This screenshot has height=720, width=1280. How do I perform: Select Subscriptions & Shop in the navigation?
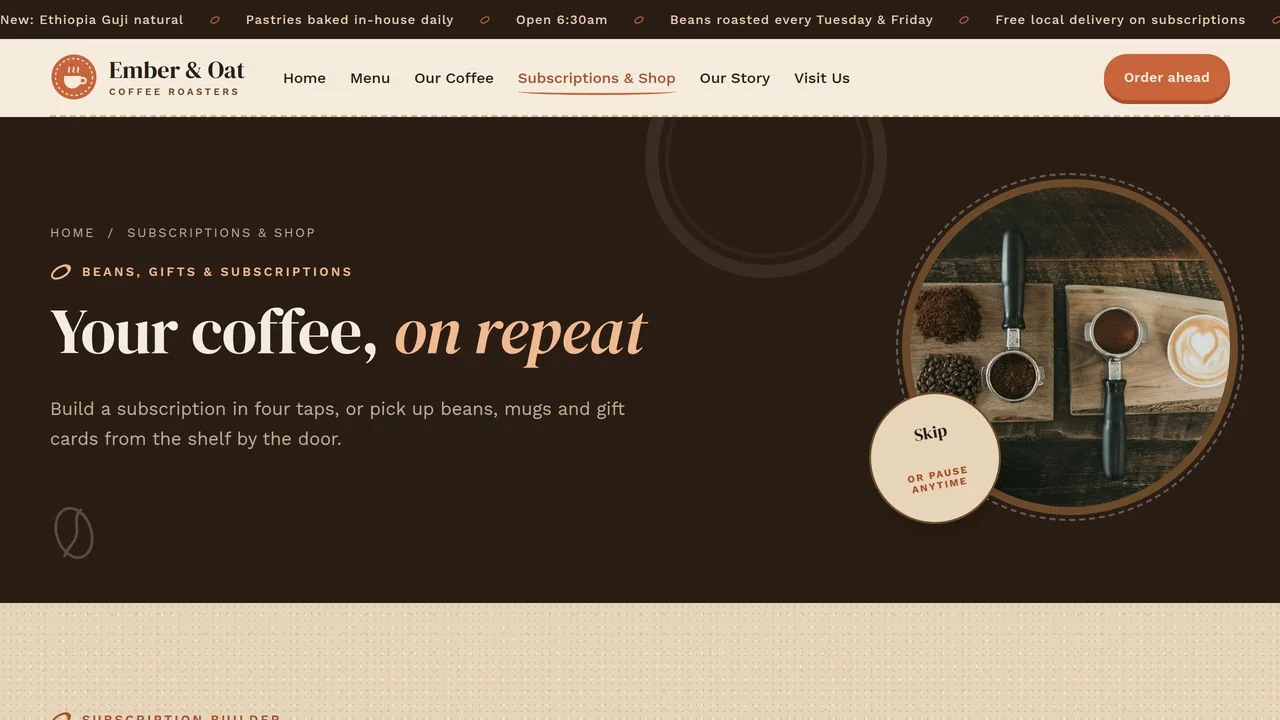(x=597, y=78)
